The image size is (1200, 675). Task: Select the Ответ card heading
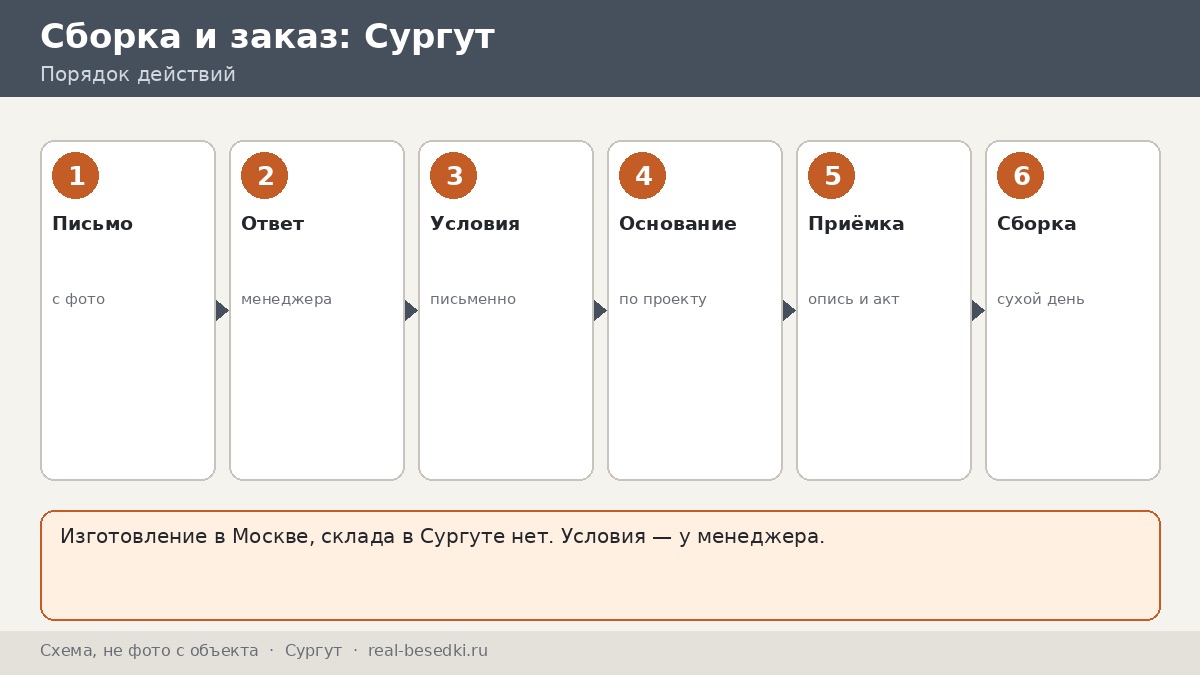coord(272,224)
